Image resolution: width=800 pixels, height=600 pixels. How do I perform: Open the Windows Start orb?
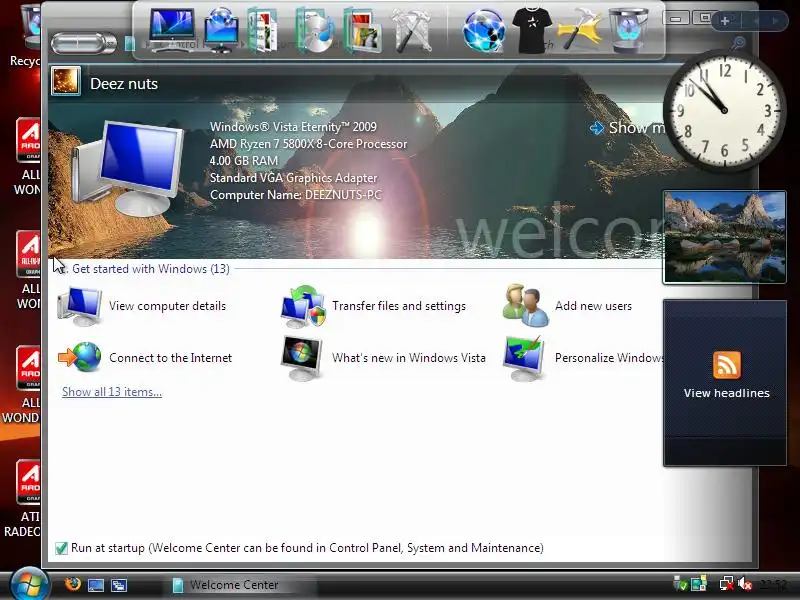28,584
